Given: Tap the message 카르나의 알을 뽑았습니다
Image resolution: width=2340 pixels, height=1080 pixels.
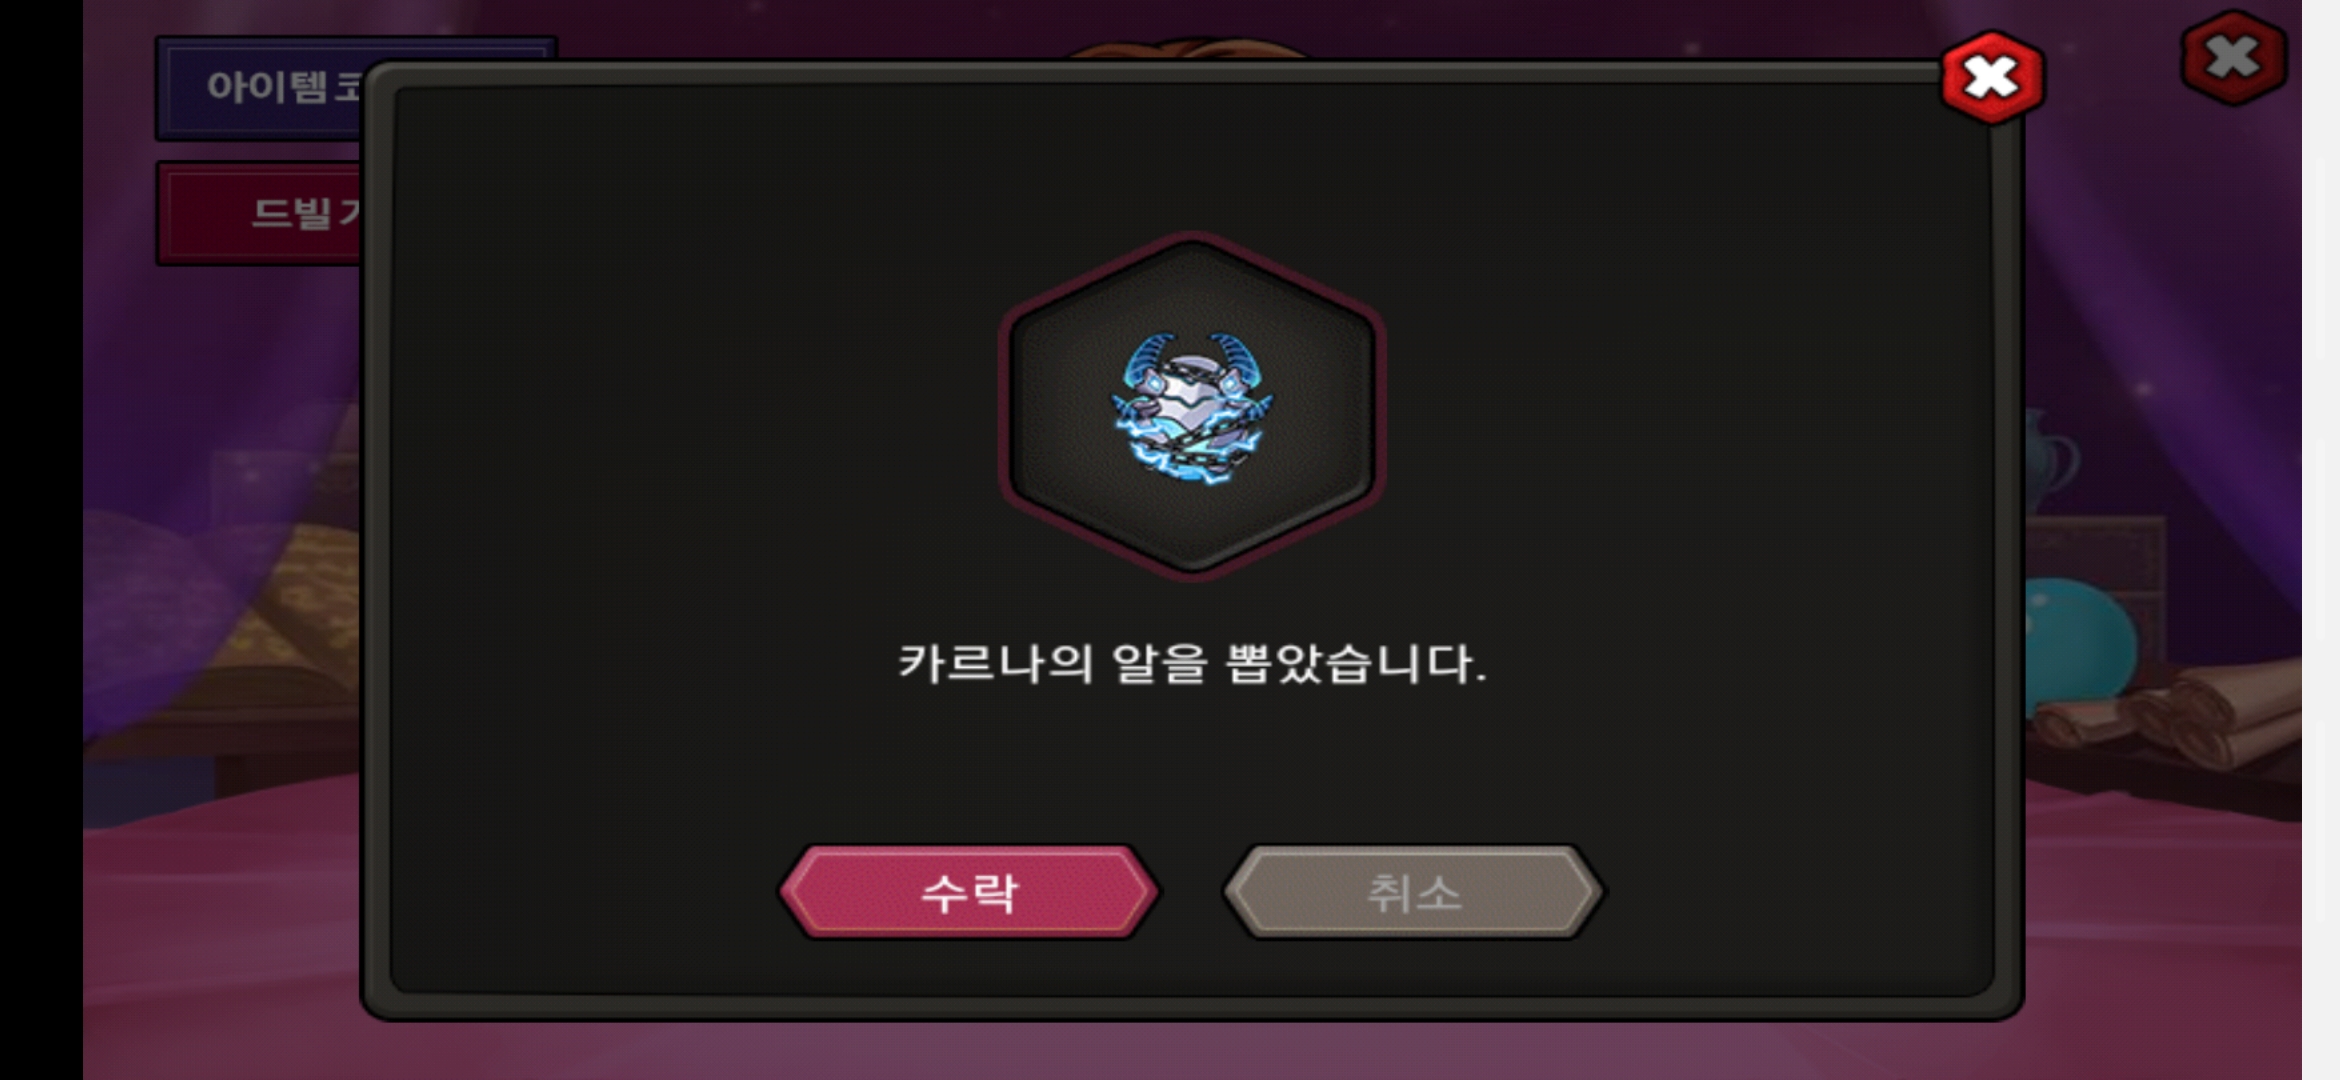Looking at the screenshot, I should tap(1192, 664).
